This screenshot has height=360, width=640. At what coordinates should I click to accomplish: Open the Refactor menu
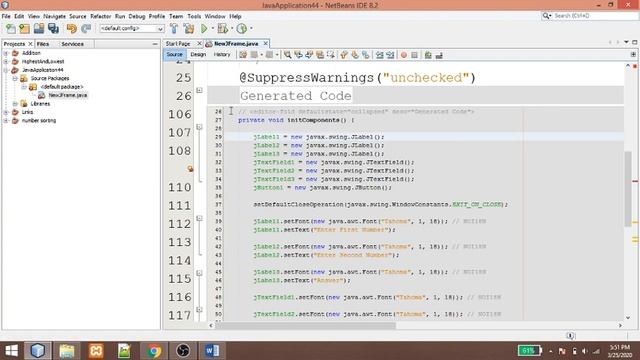100,16
